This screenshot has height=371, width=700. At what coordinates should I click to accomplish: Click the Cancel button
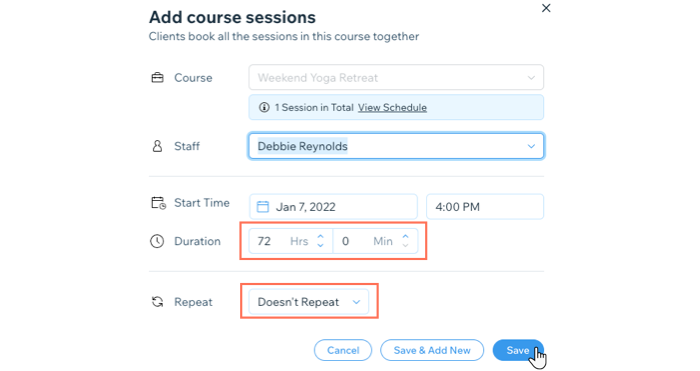pyautogui.click(x=343, y=350)
